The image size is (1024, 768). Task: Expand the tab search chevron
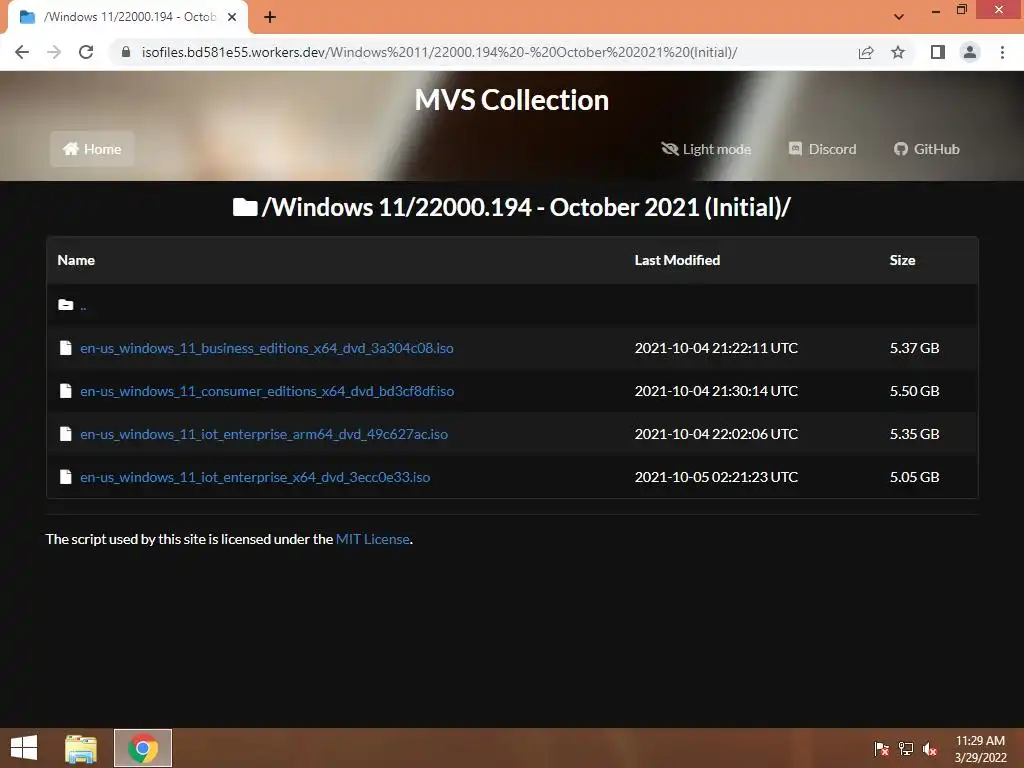coord(899,17)
